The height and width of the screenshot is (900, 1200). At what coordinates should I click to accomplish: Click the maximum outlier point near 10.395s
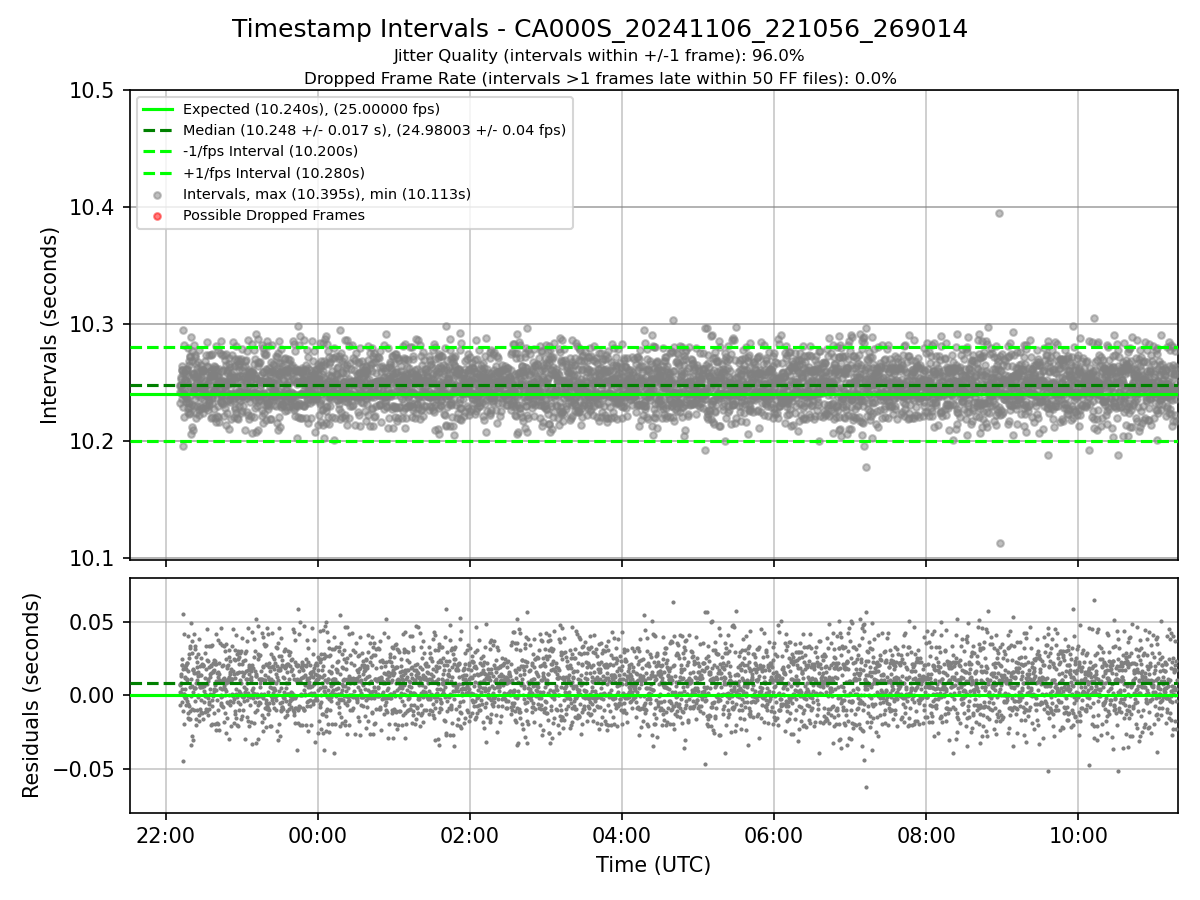(x=999, y=213)
